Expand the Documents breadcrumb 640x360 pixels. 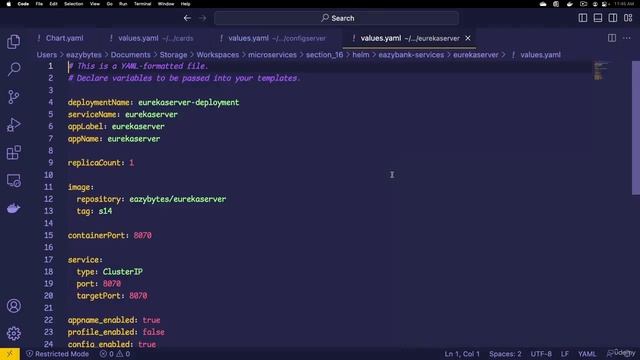(131, 55)
